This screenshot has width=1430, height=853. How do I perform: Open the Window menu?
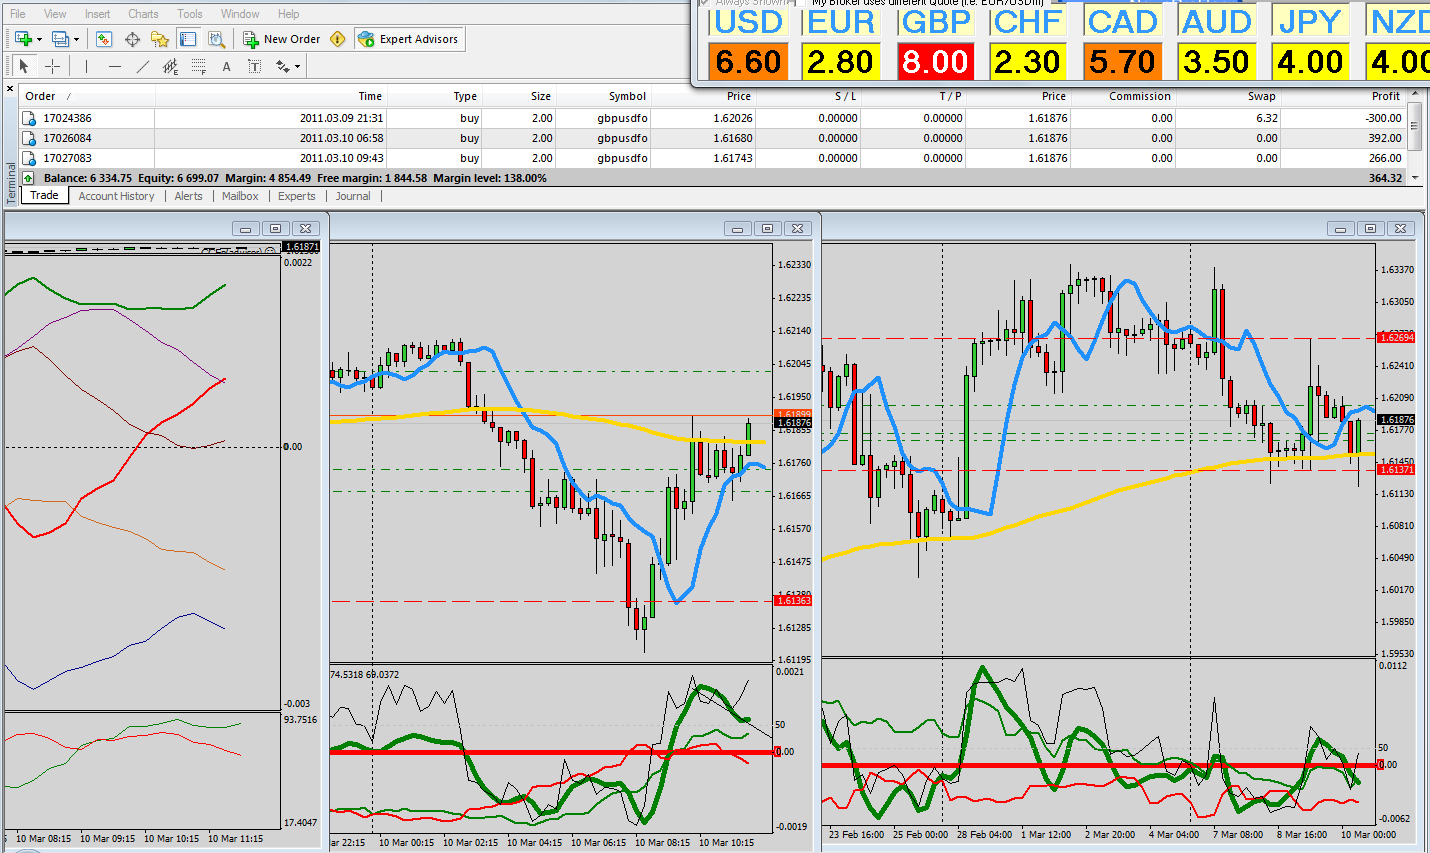pos(240,14)
